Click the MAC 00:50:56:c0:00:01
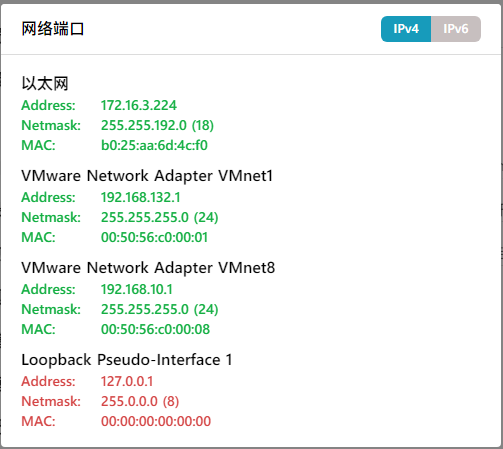This screenshot has width=503, height=449. (154, 237)
